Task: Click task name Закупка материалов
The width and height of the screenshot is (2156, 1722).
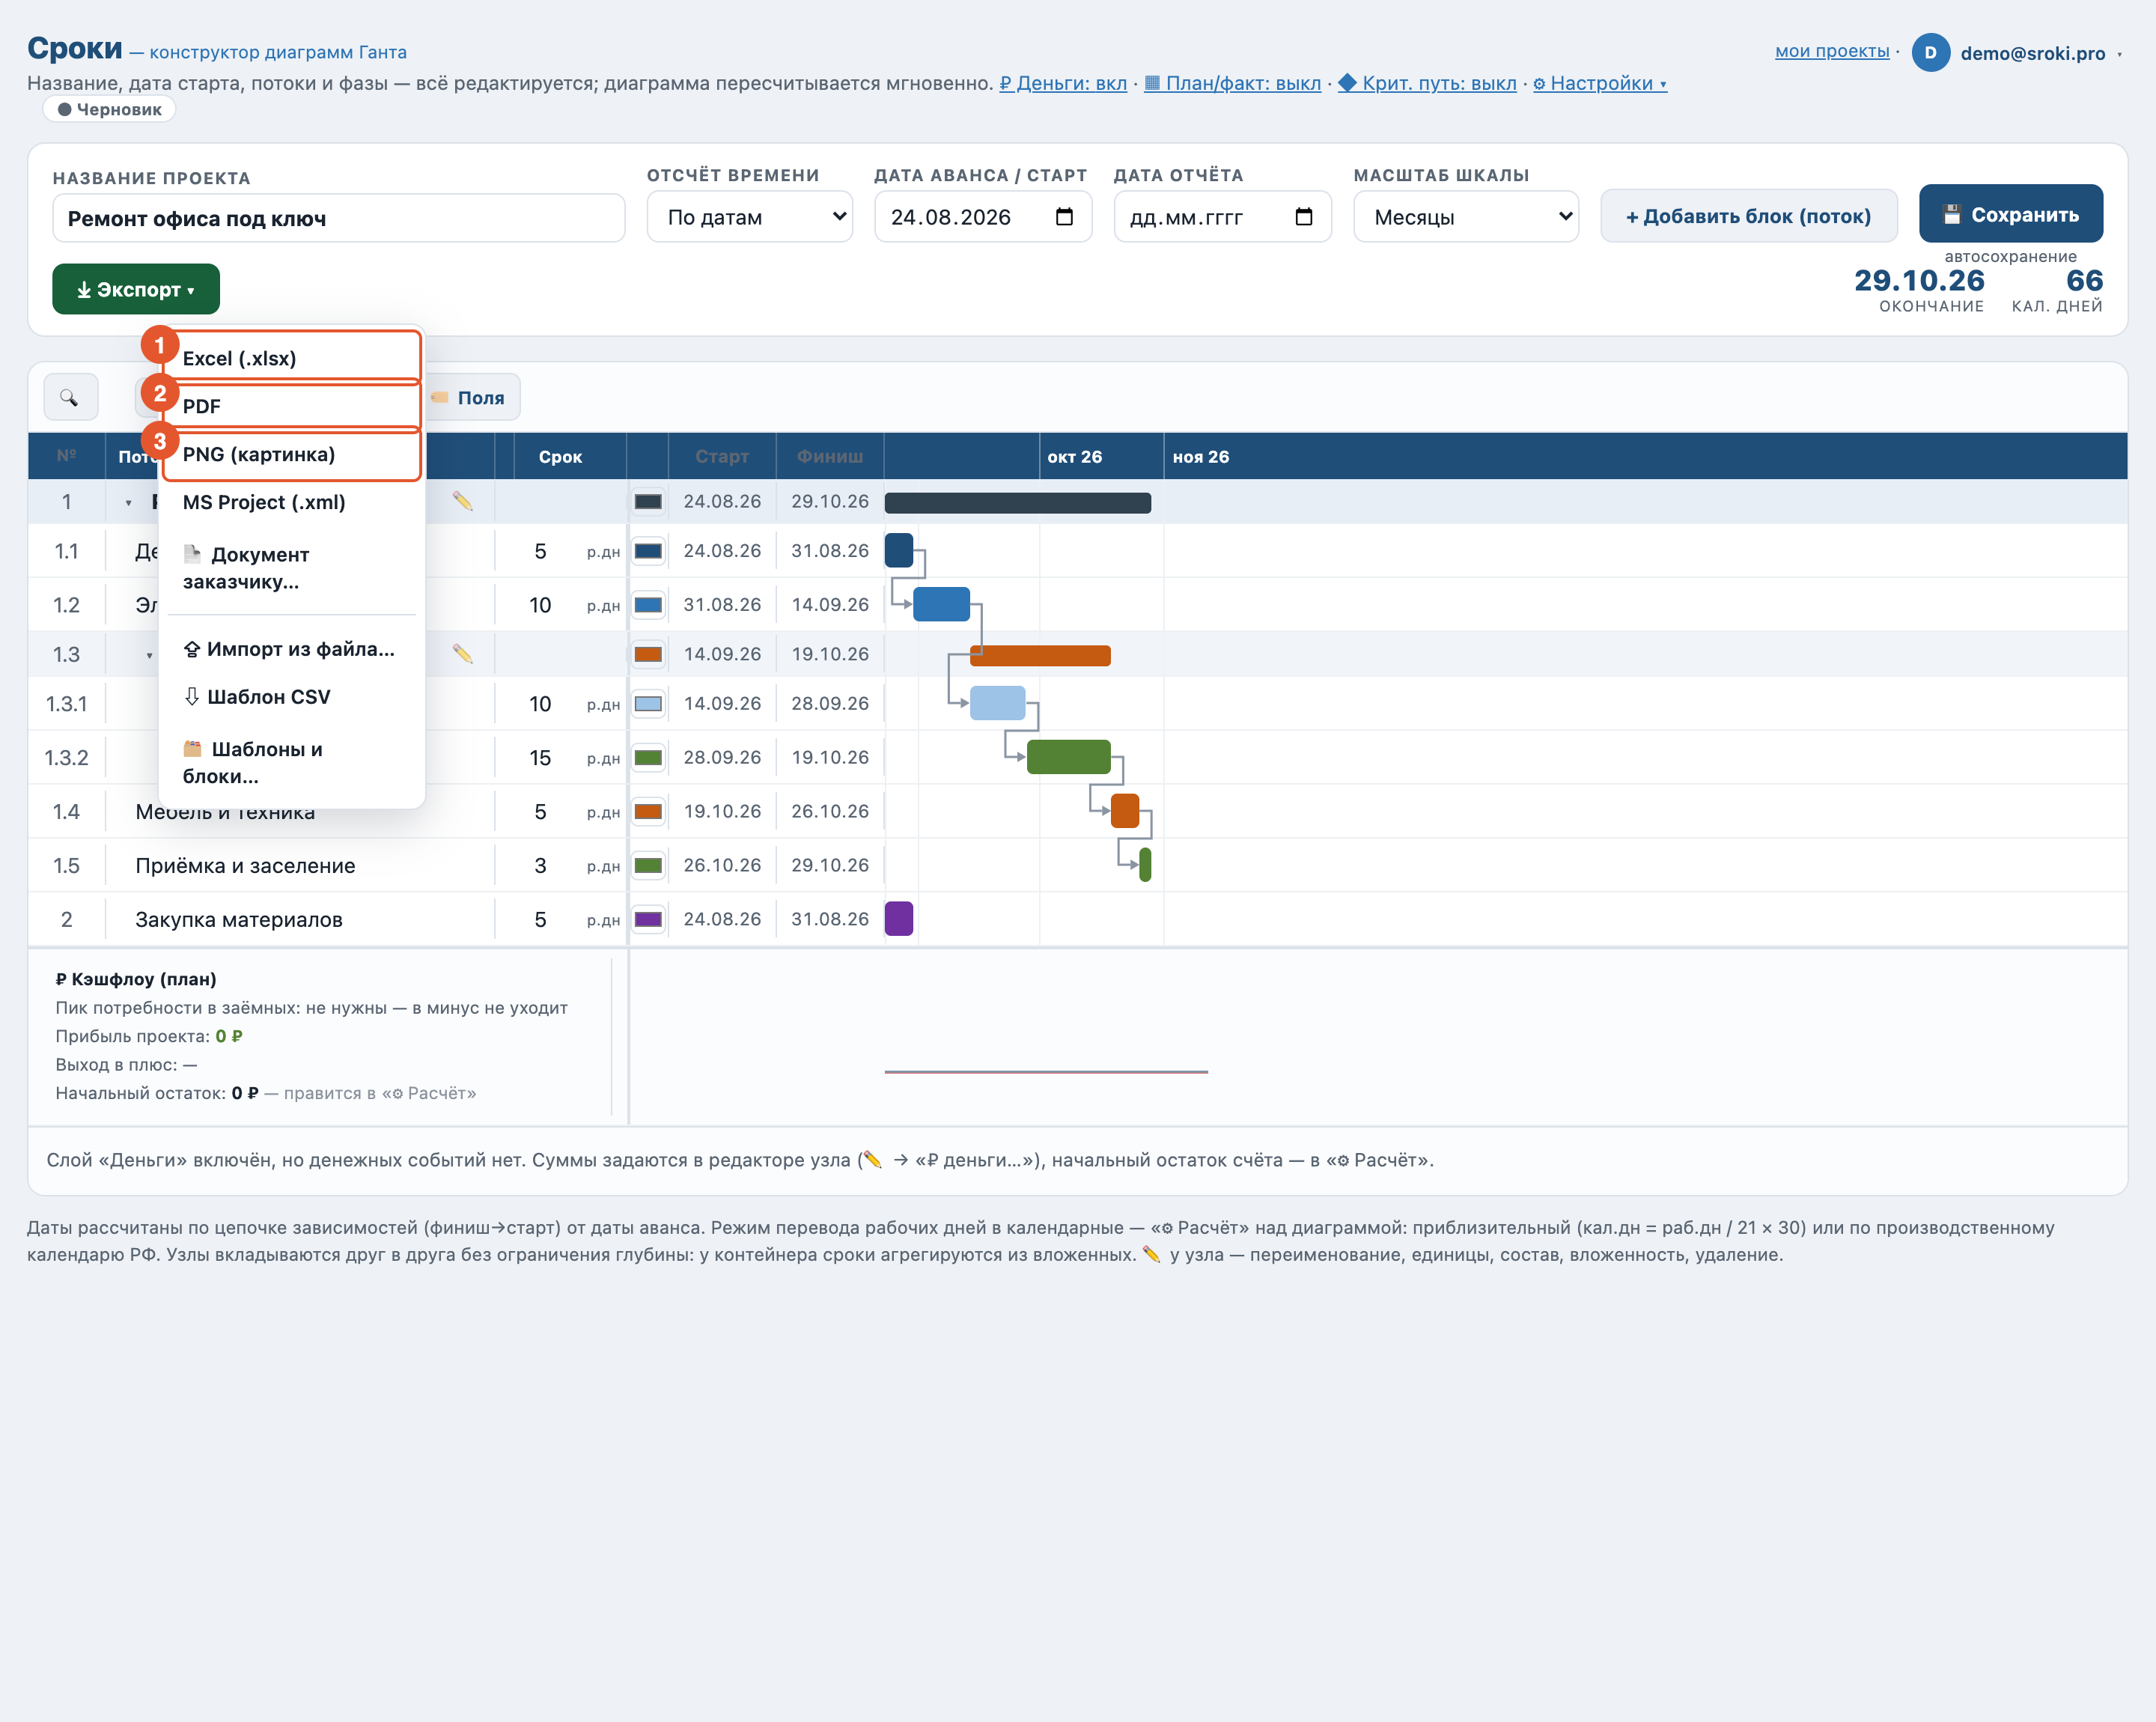Action: pyautogui.click(x=239, y=920)
